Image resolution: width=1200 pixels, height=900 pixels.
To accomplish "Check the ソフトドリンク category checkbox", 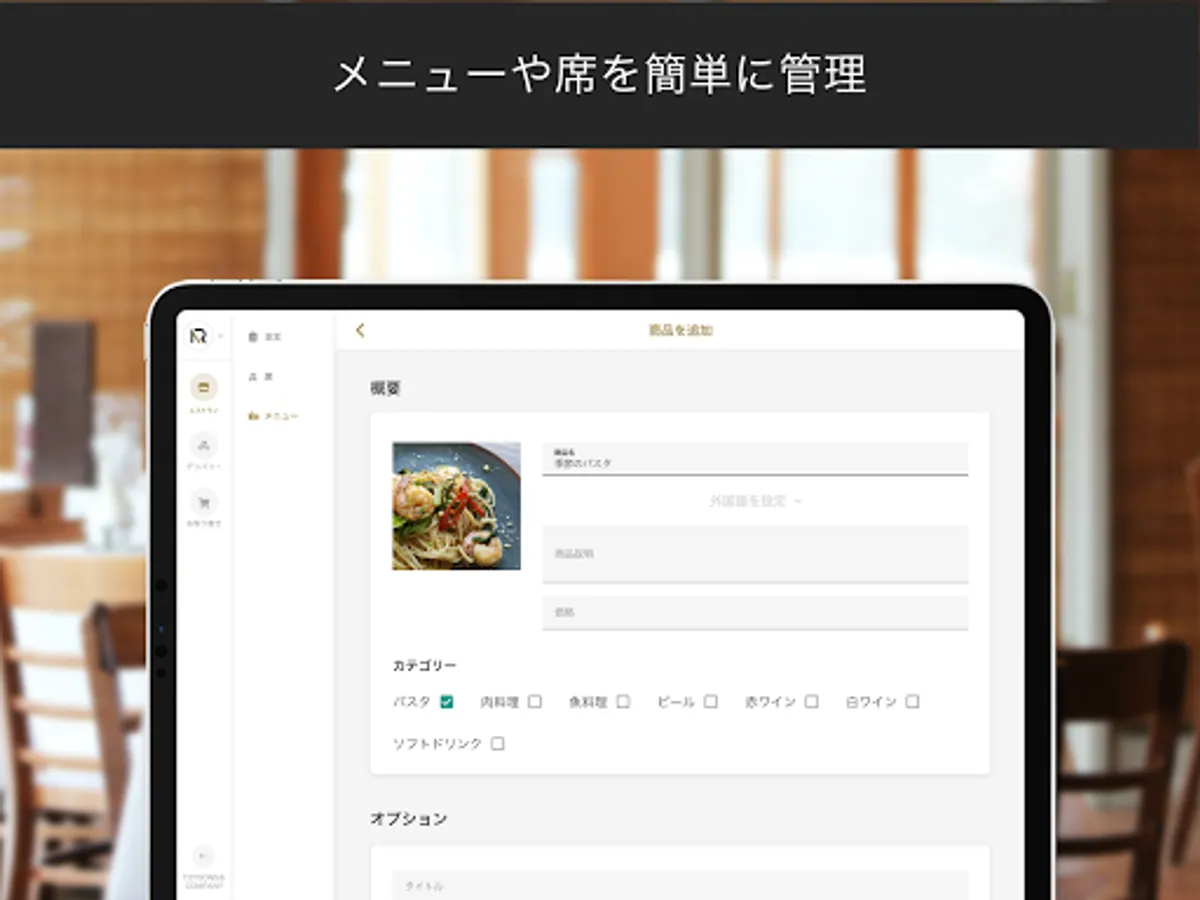I will click(x=498, y=744).
